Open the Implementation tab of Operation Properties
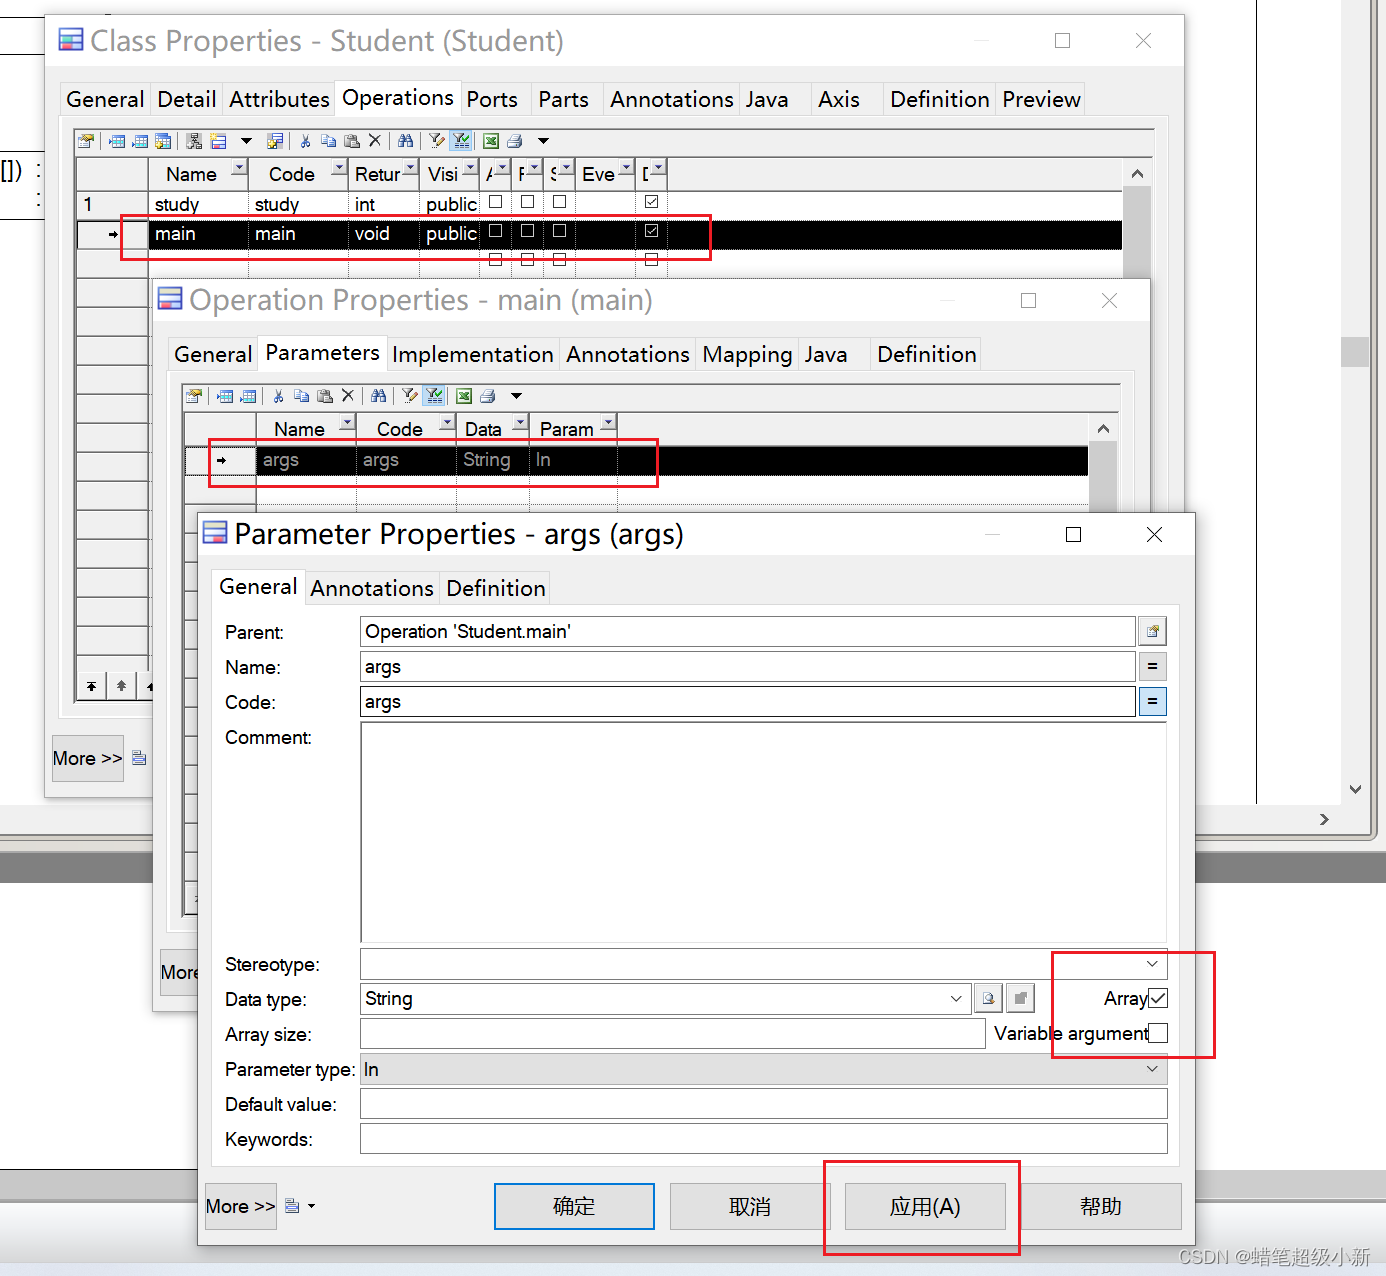Viewport: 1386px width, 1276px height. pos(473,354)
